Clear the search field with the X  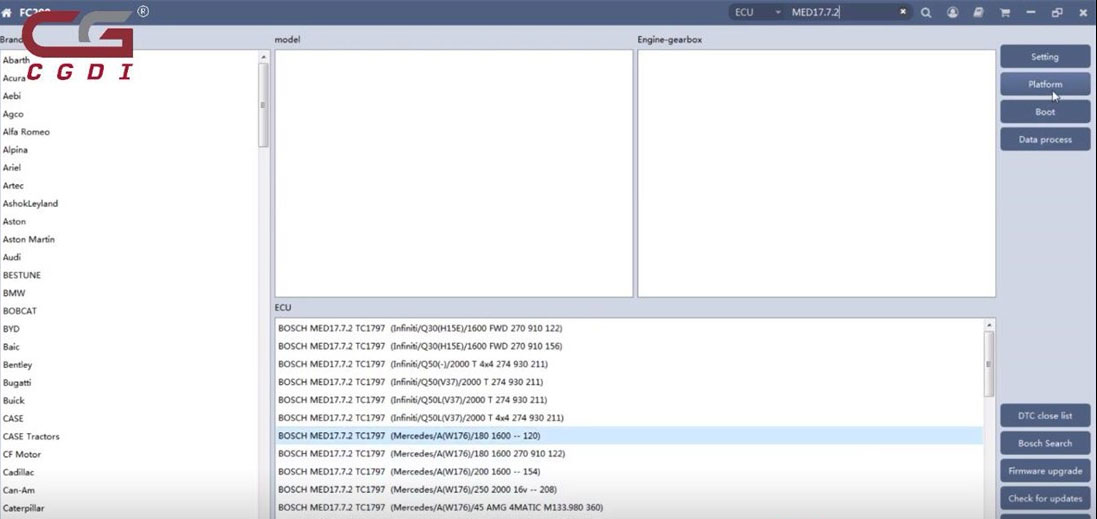[x=903, y=12]
